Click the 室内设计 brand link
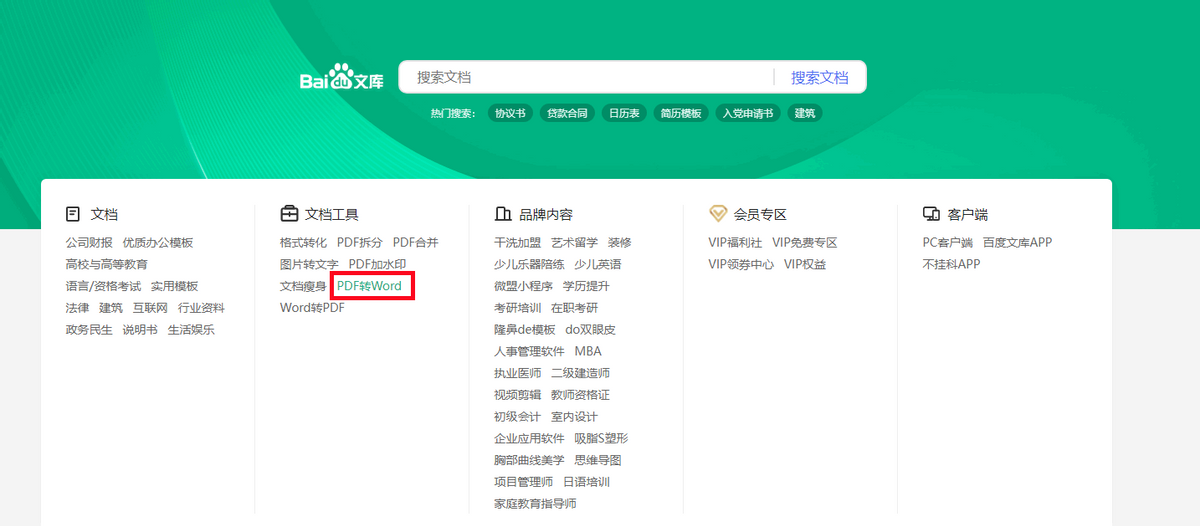This screenshot has height=526, width=1200. (x=575, y=417)
